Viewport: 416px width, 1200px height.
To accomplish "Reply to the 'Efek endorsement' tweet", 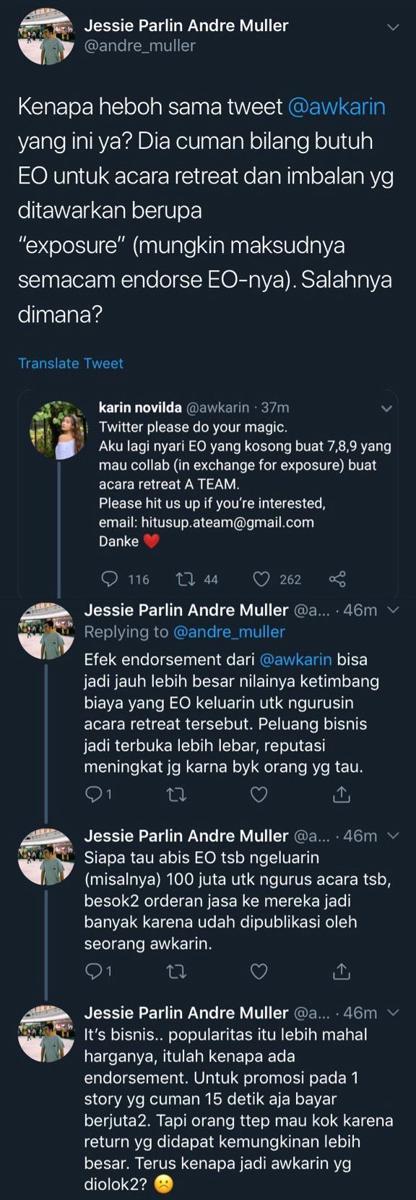I will click(93, 796).
